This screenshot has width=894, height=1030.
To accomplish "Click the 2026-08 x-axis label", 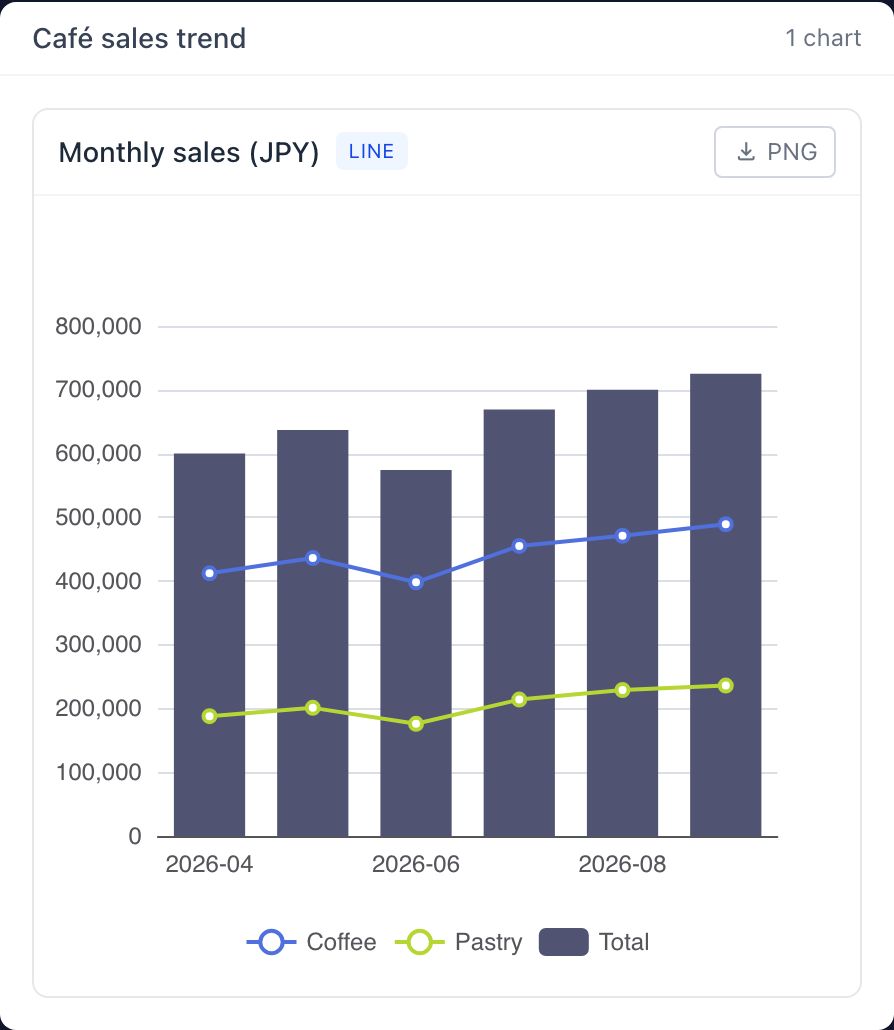I will point(622,864).
